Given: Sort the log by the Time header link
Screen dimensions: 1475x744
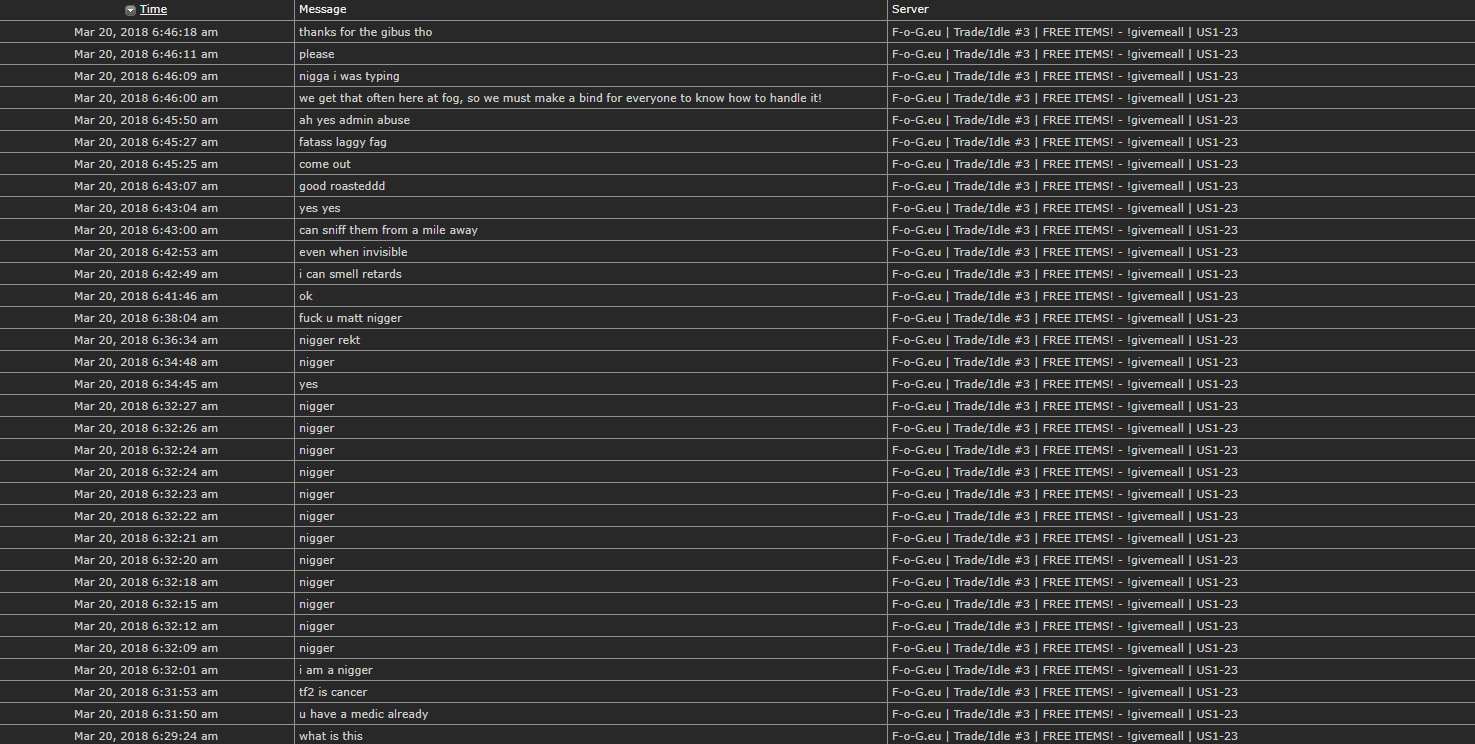Looking at the screenshot, I should [153, 9].
